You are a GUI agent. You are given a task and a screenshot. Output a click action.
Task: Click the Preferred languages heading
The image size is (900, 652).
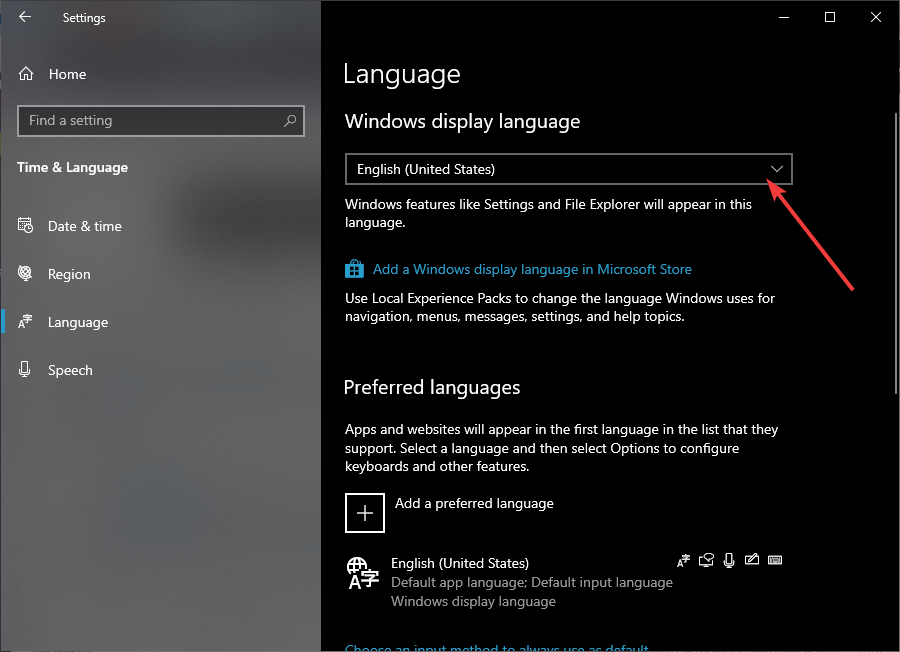tap(432, 387)
